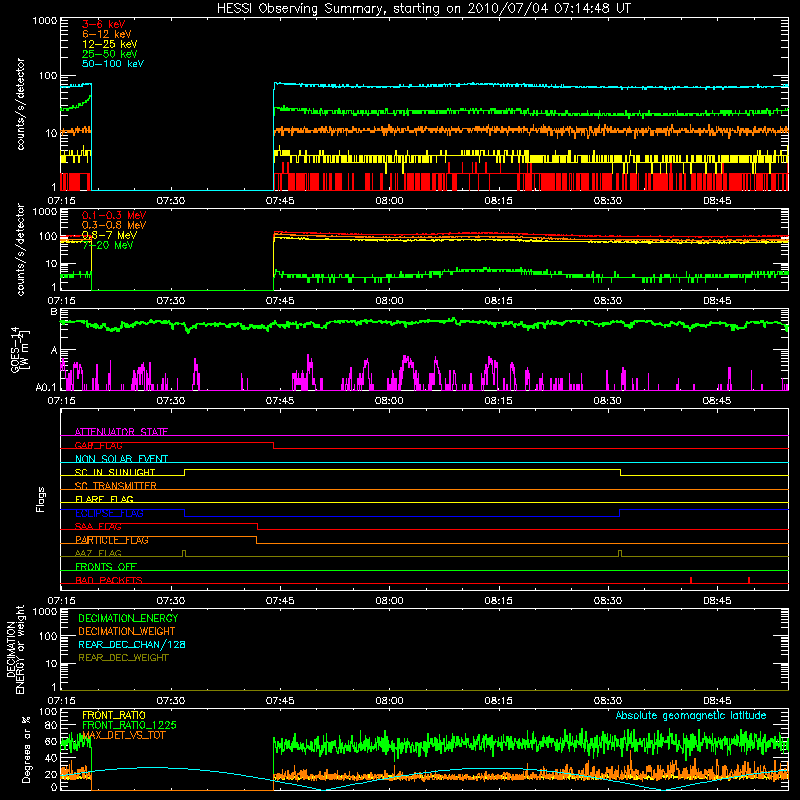Choose the 'DECIMATION_ENERGY' legend text
800x800 pixels.
(128, 618)
